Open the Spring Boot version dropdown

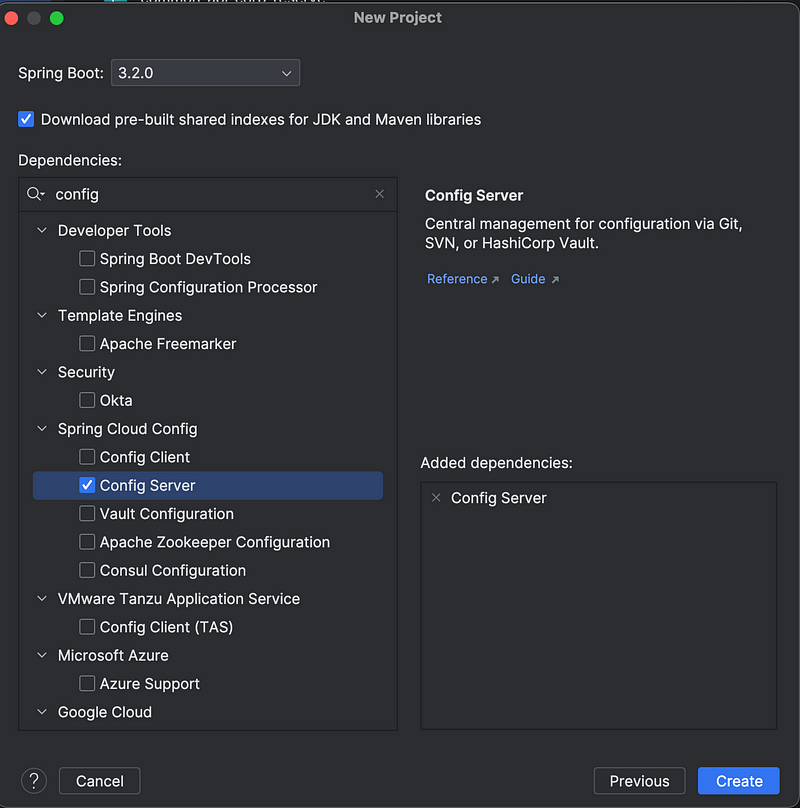click(205, 73)
